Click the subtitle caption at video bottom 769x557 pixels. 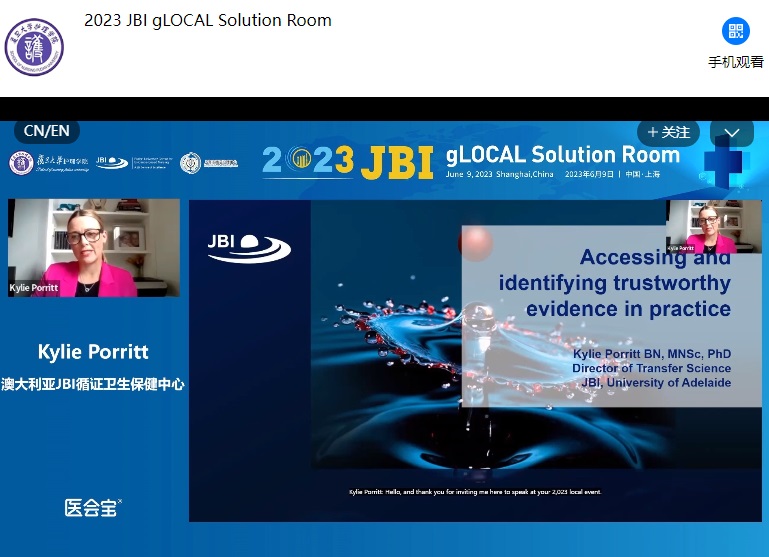point(460,492)
